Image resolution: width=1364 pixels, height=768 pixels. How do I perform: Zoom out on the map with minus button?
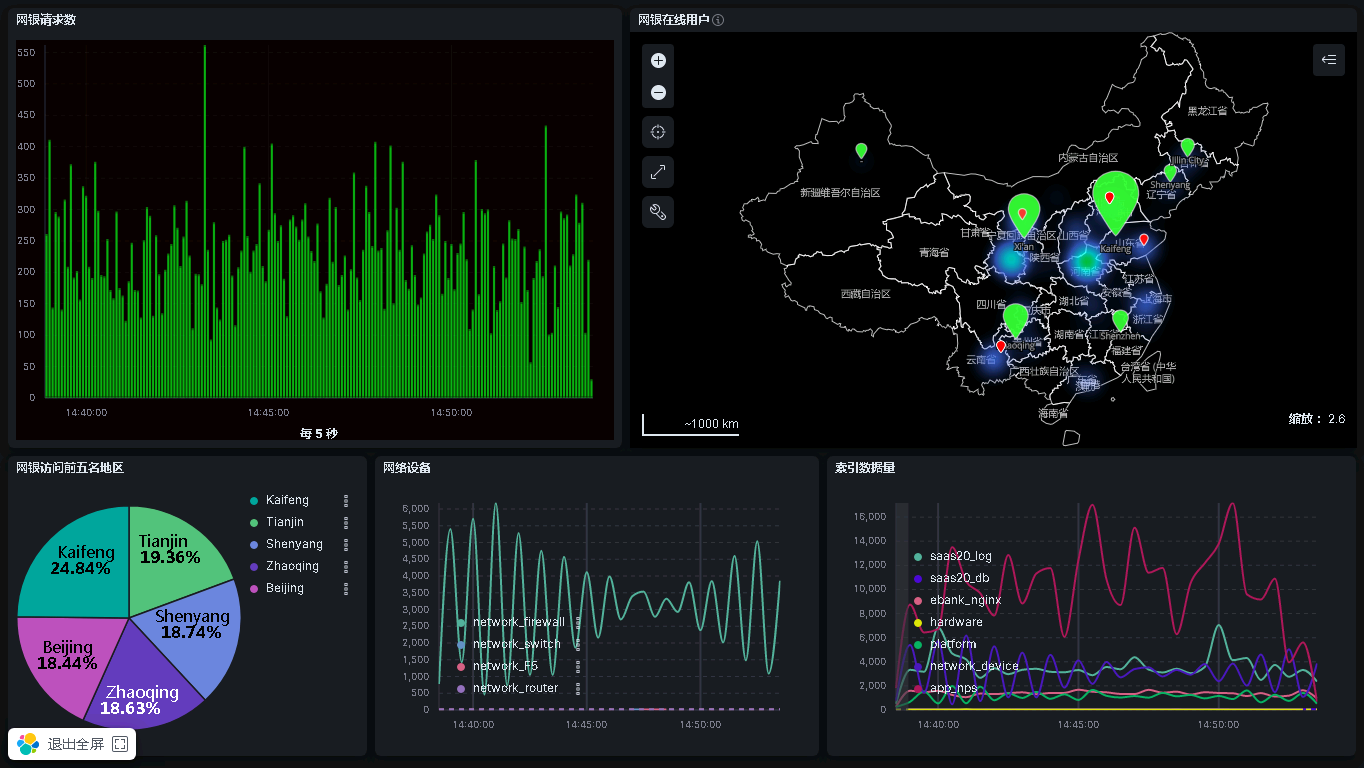658,92
